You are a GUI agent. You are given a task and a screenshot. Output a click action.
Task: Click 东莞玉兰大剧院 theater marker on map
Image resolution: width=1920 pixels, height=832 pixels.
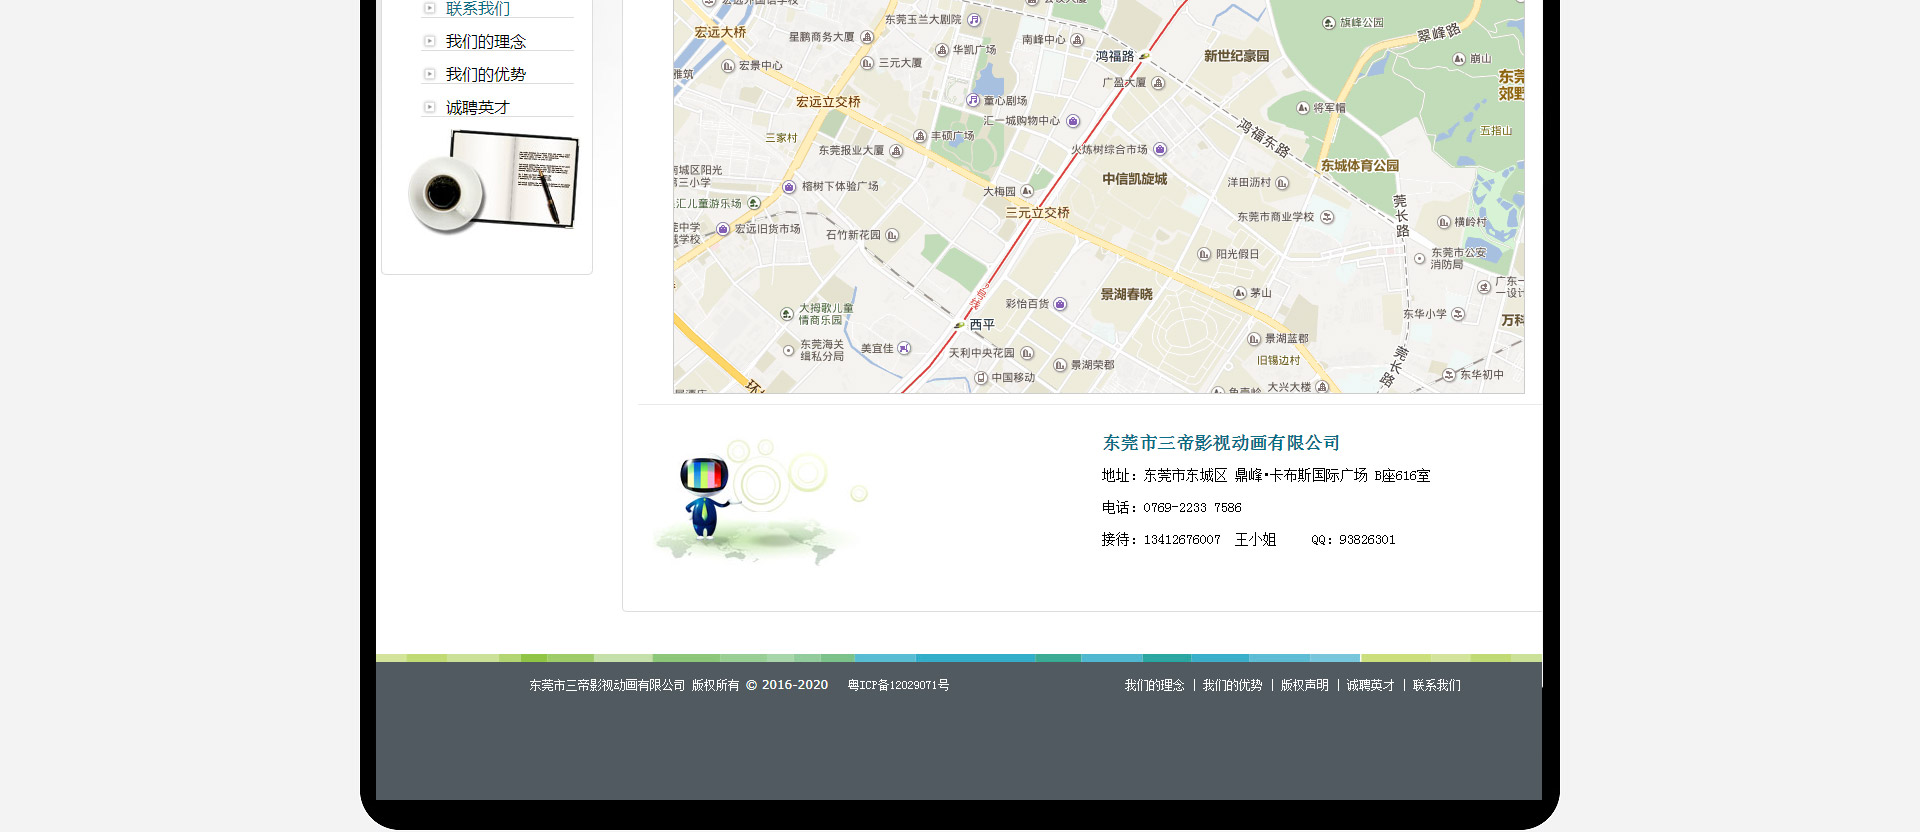coord(974,20)
